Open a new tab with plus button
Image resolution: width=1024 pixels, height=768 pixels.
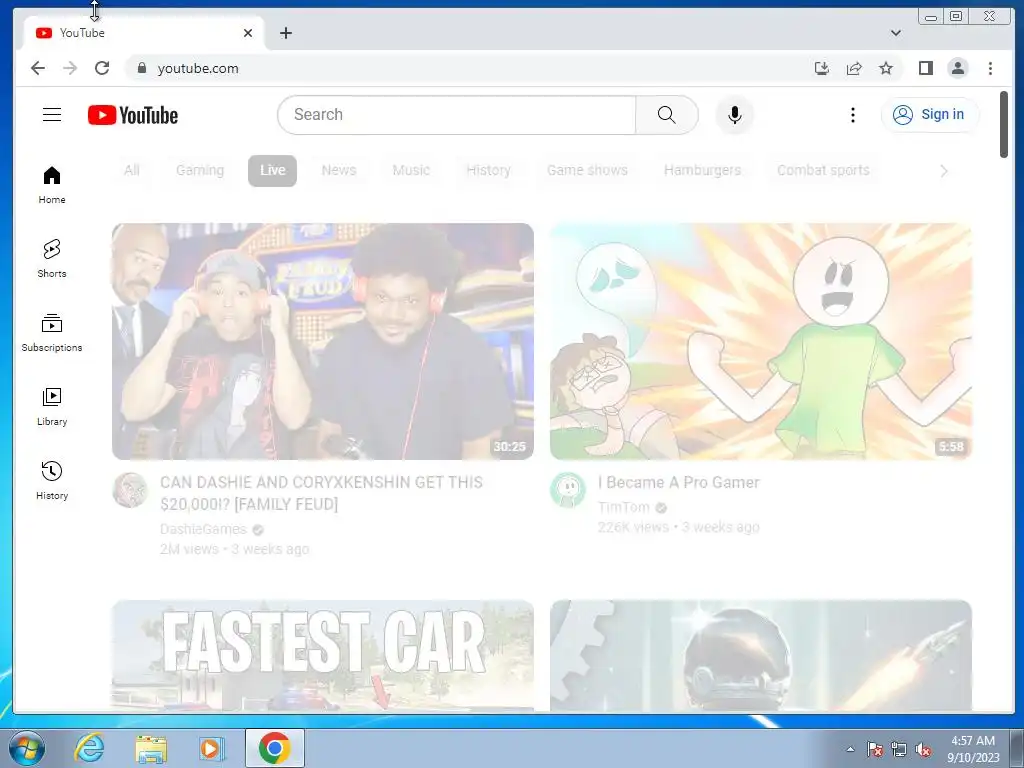tap(285, 33)
